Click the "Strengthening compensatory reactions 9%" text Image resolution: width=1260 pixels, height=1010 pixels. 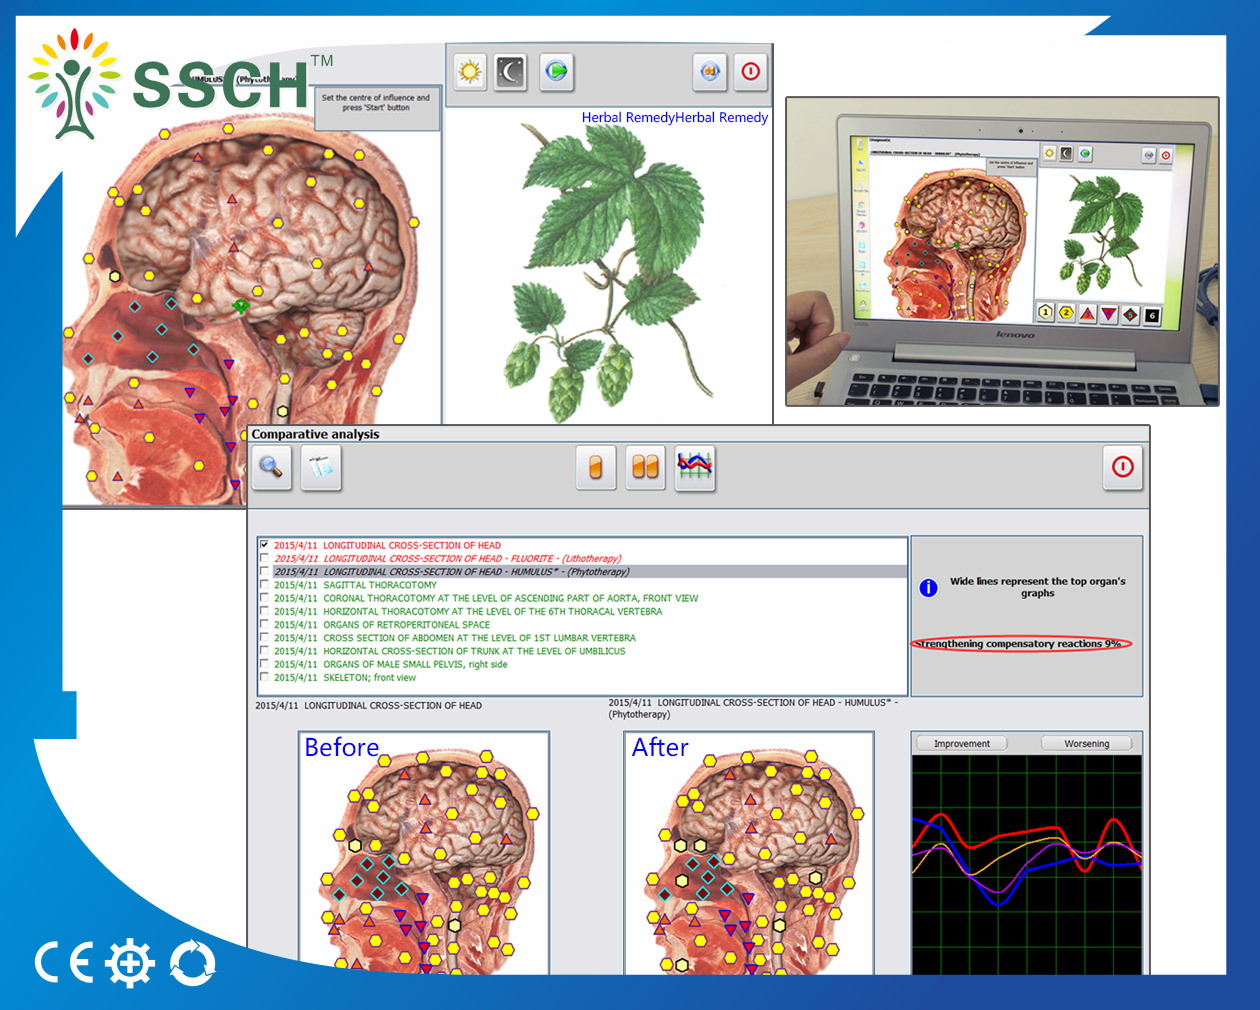tap(1021, 644)
